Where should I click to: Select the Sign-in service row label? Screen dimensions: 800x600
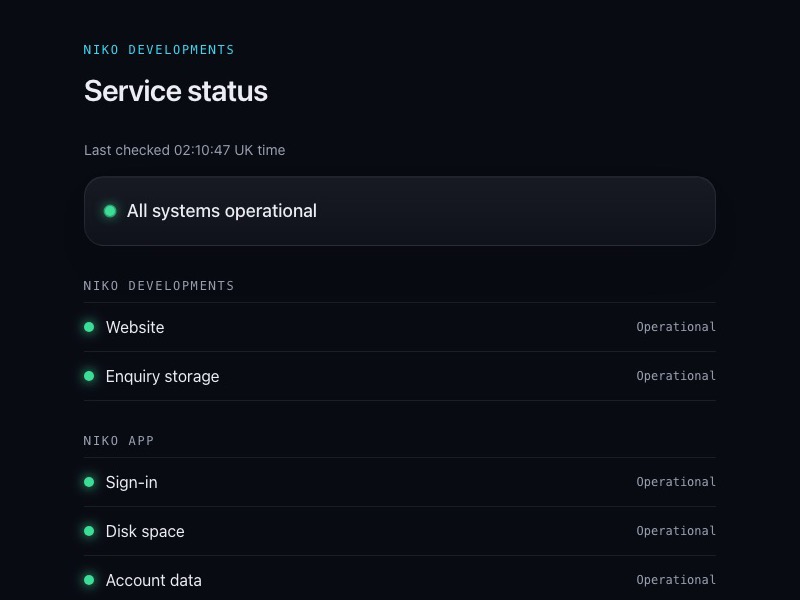tap(131, 482)
